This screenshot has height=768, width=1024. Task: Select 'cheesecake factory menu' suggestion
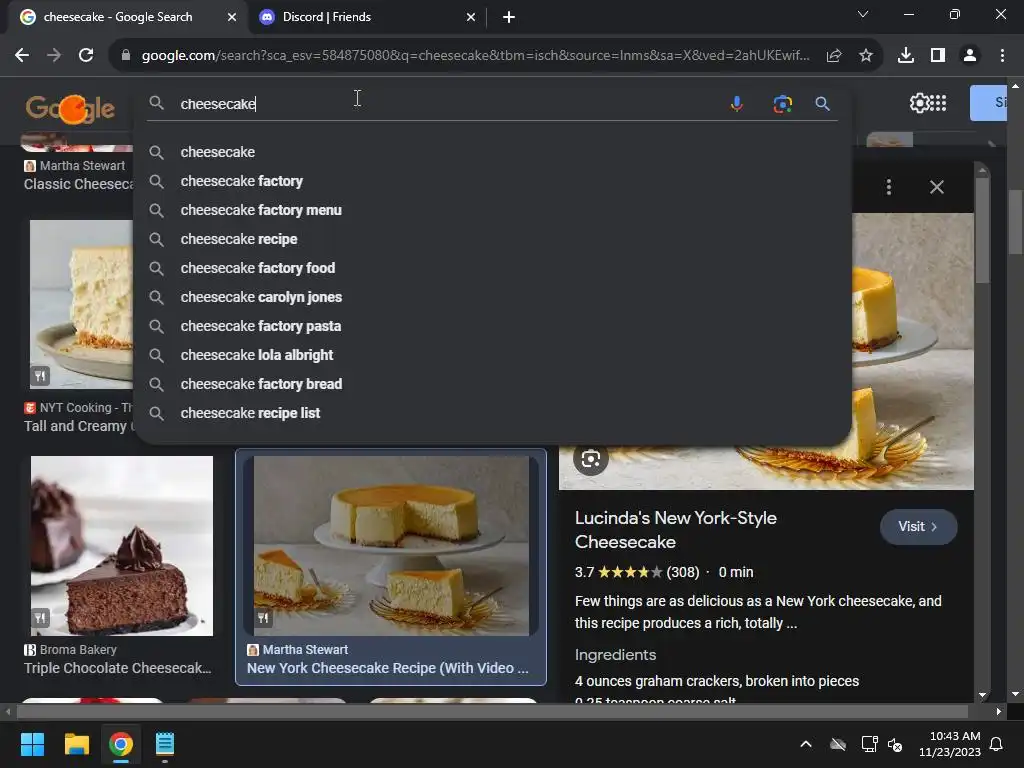(492, 210)
